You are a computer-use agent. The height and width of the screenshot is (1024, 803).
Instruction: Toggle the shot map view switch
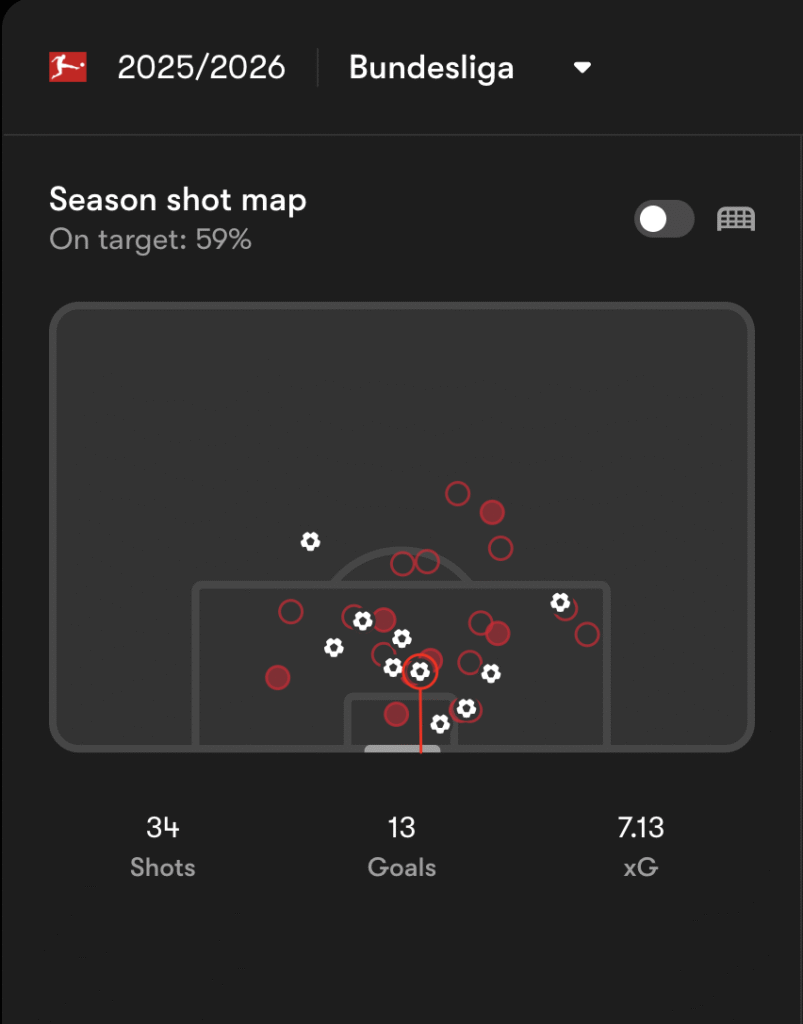point(664,219)
